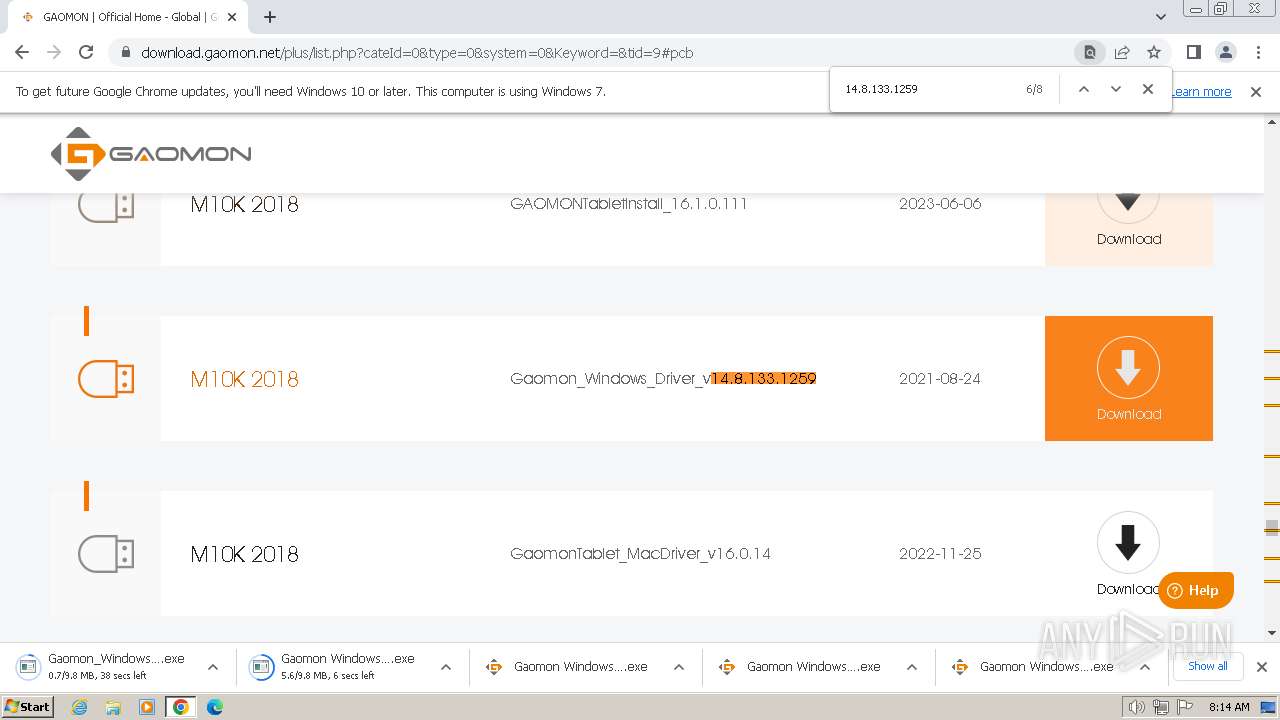Launch Microsoft Edge from taskbar
Screen dimensions: 1280x720
[215, 707]
